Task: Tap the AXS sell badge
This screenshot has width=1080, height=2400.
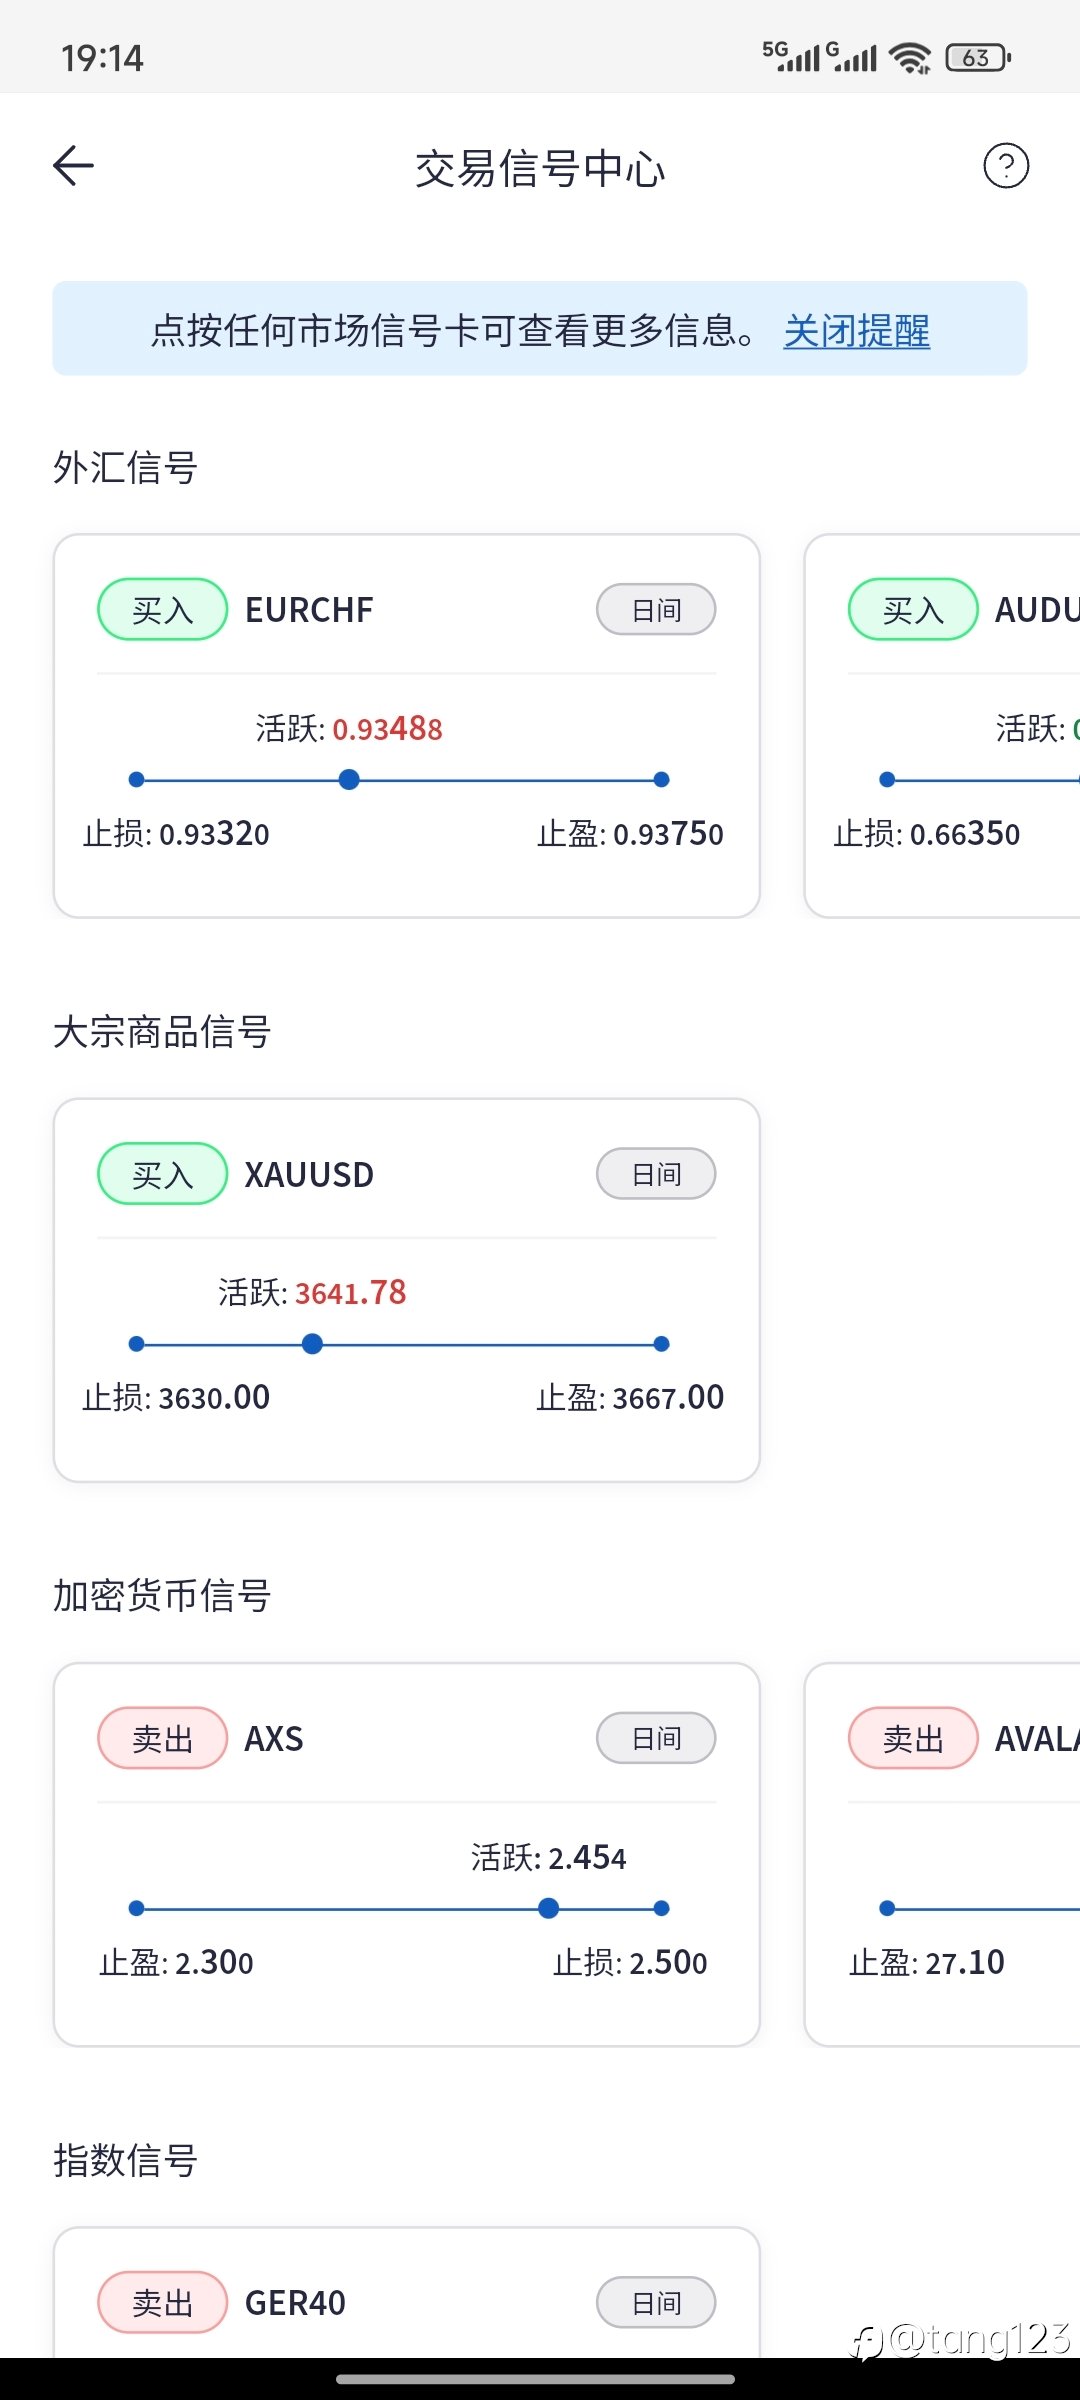Action: pos(162,1738)
